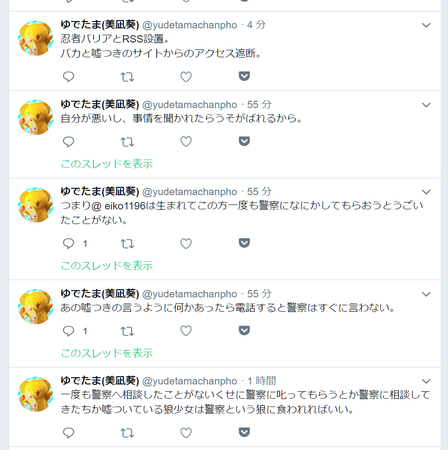The height and width of the screenshot is (450, 448).
Task: Open the dropdown chevron on the 4 分 tweet
Action: [426, 25]
